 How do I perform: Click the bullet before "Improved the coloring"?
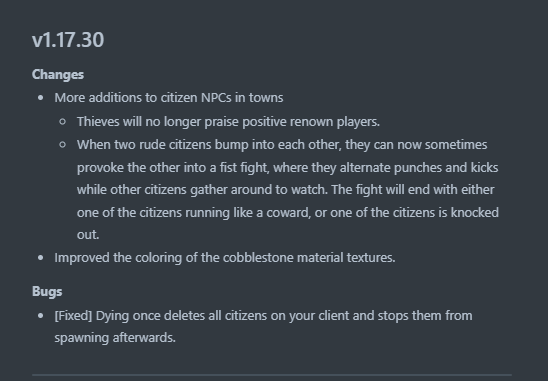(41, 258)
